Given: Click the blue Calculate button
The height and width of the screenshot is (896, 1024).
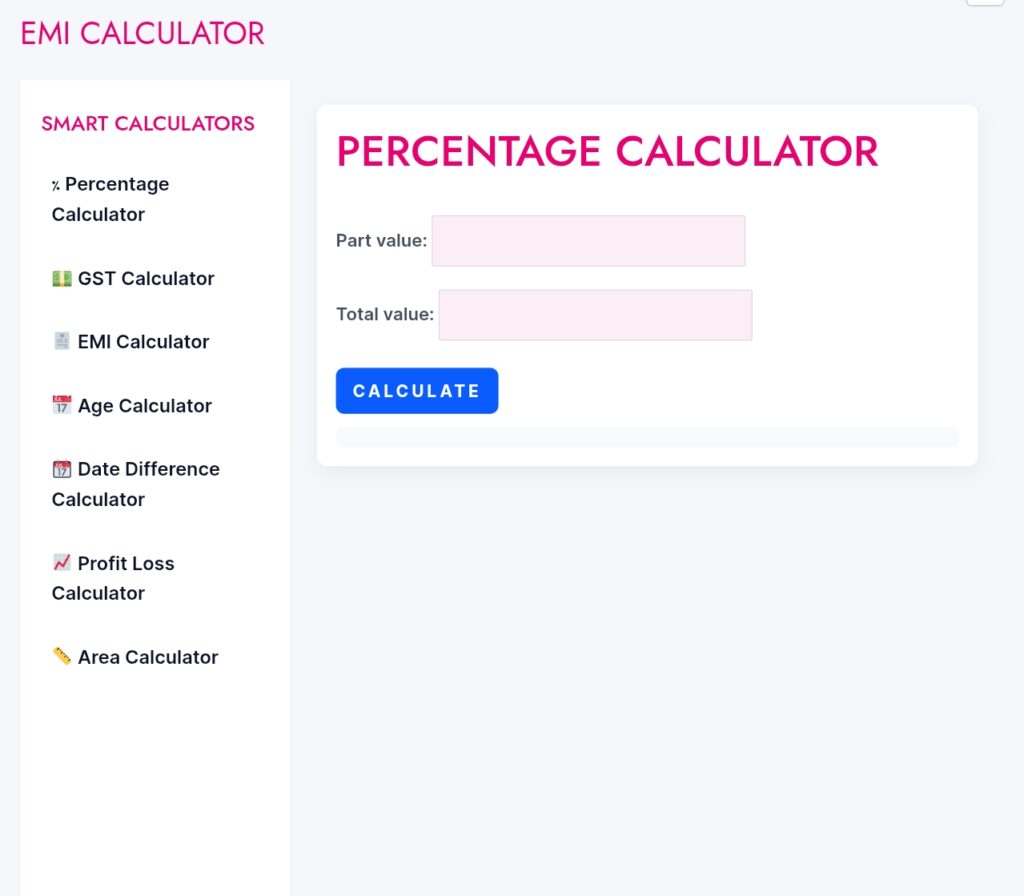Looking at the screenshot, I should pyautogui.click(x=417, y=391).
